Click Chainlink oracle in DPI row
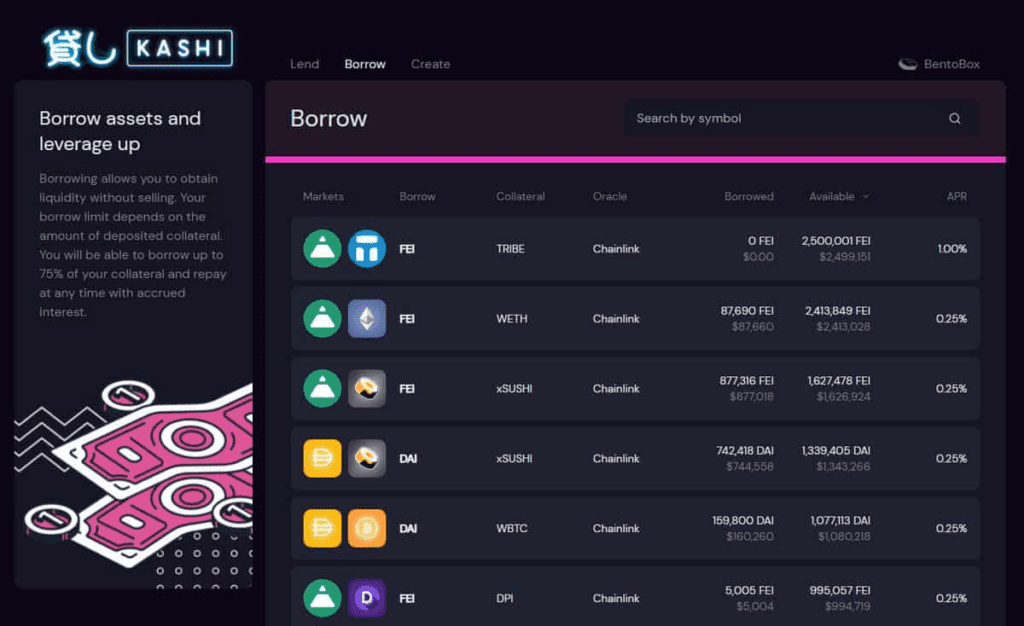Screen dimensions: 1024x626 coord(616,598)
